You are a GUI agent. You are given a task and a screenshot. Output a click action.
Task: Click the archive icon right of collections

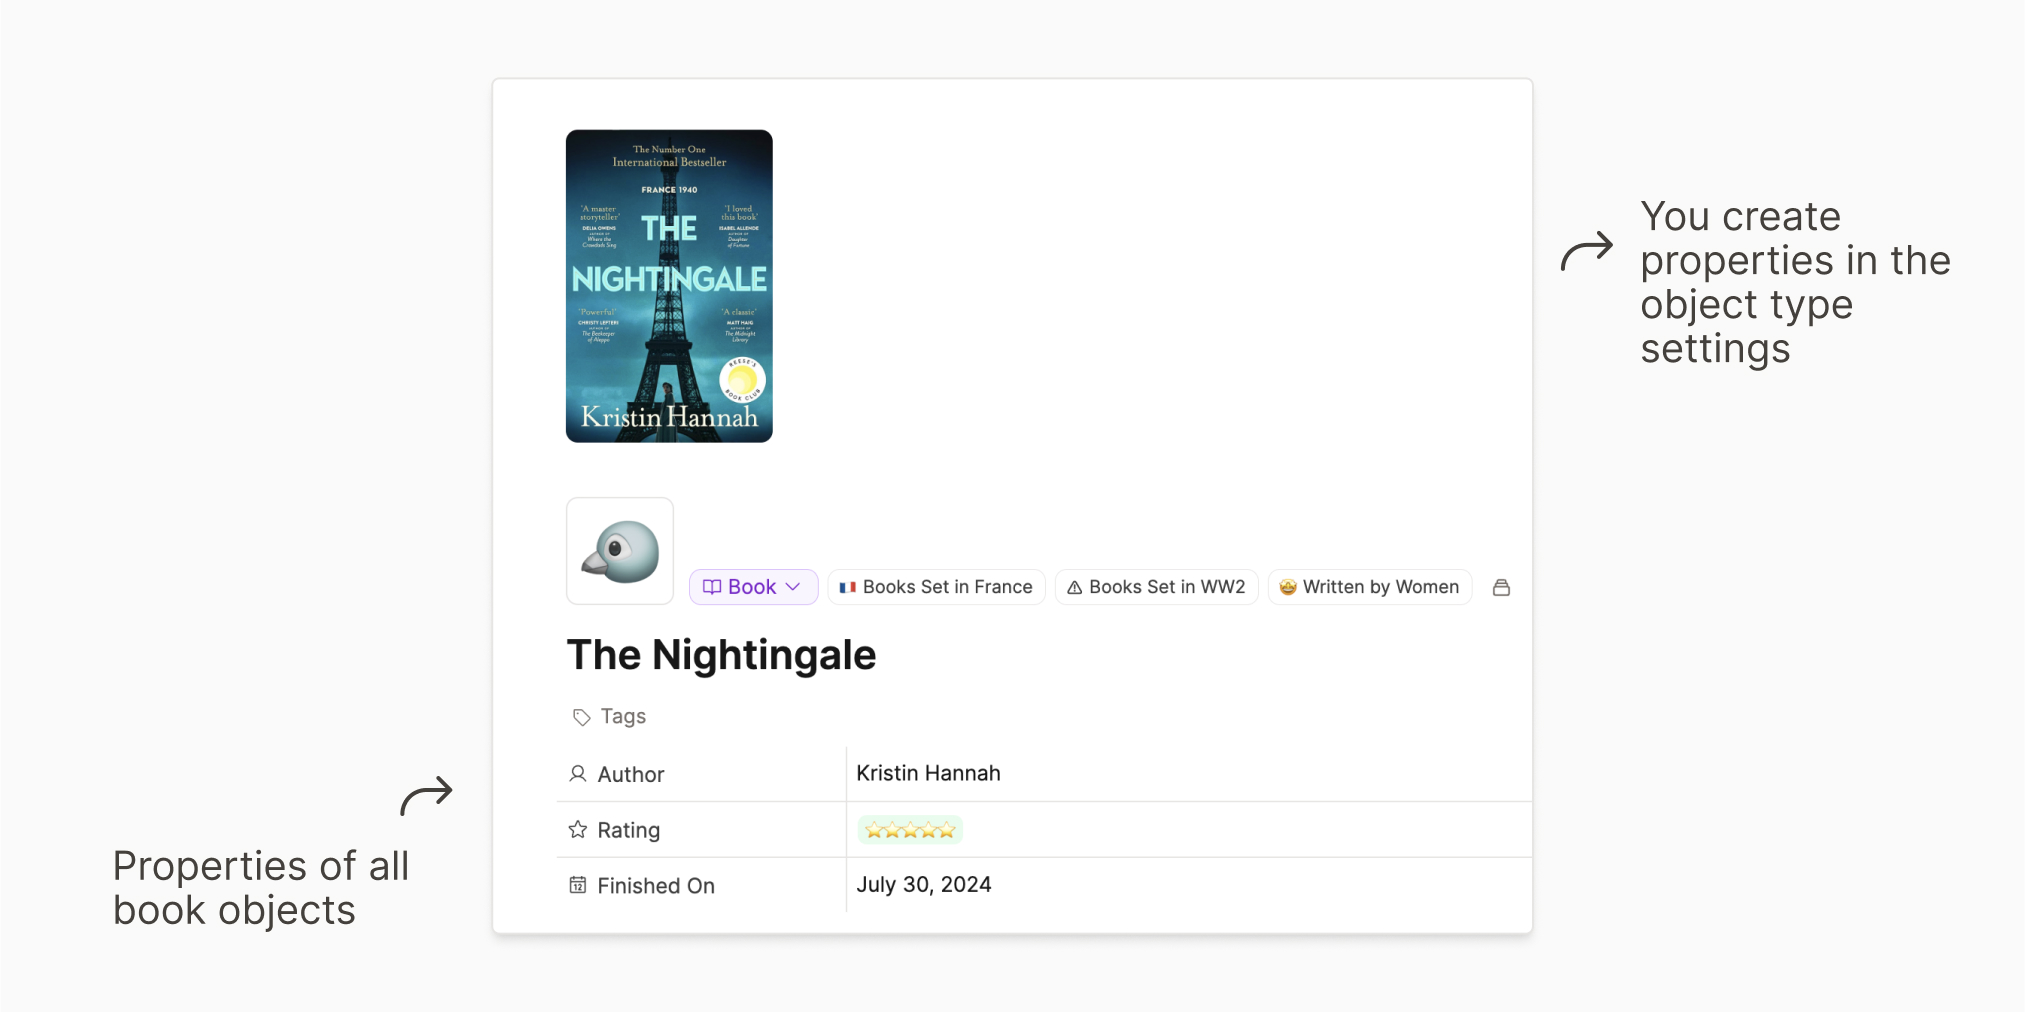click(1501, 588)
